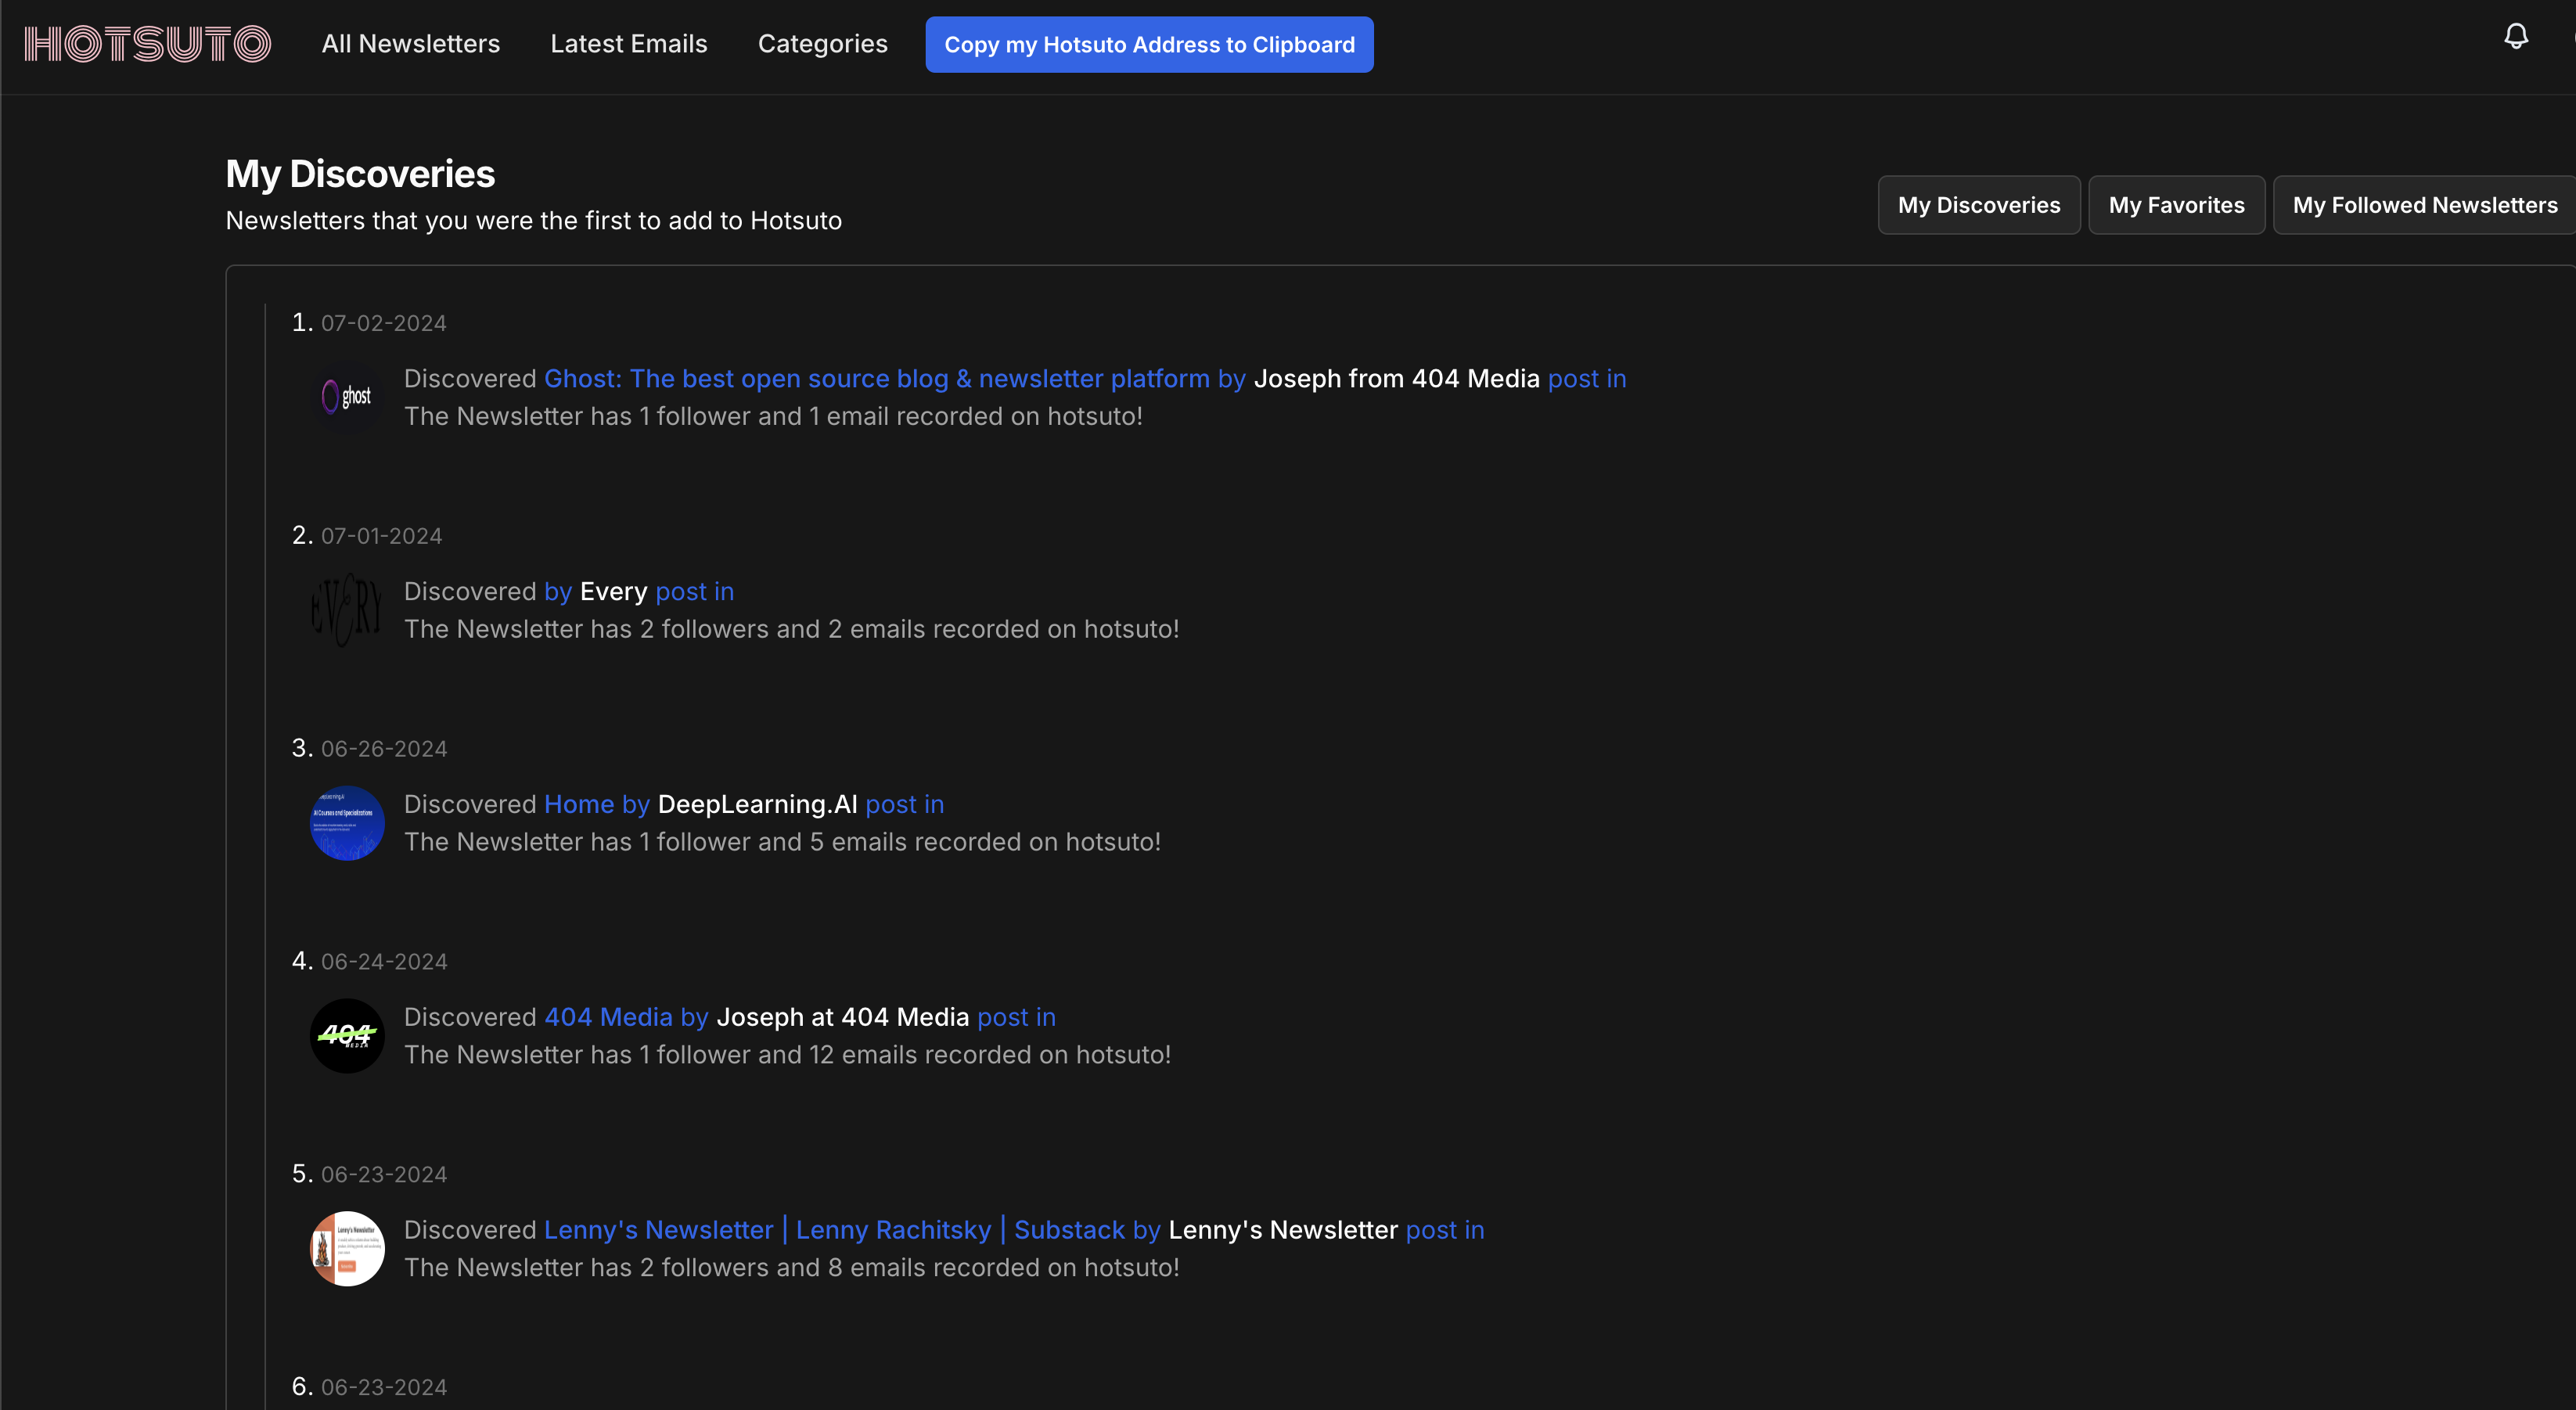Screen dimensions: 2576x1410
Task: Select the date 06-24-2024
Action: point(384,962)
